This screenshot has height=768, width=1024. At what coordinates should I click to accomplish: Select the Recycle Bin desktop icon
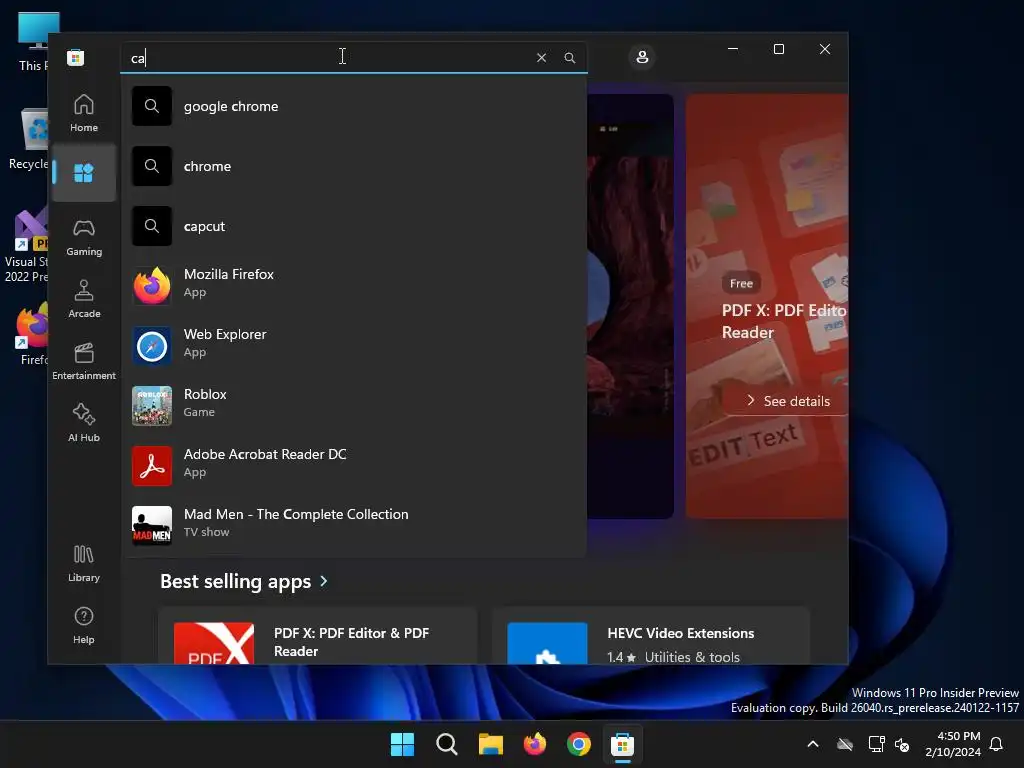click(29, 139)
